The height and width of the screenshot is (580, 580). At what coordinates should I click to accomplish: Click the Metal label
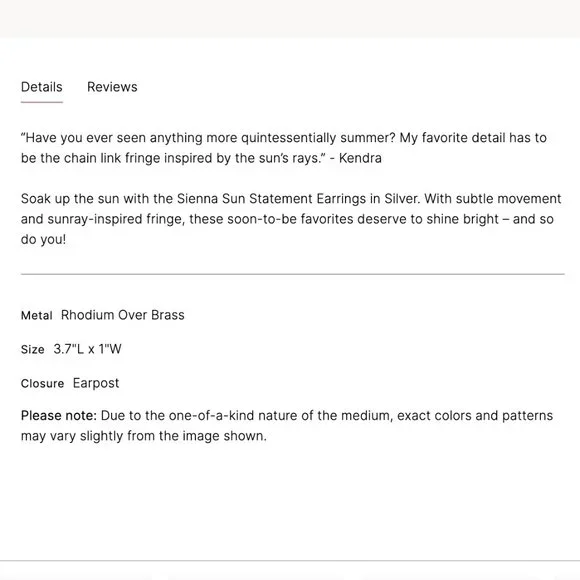pyautogui.click(x=37, y=316)
